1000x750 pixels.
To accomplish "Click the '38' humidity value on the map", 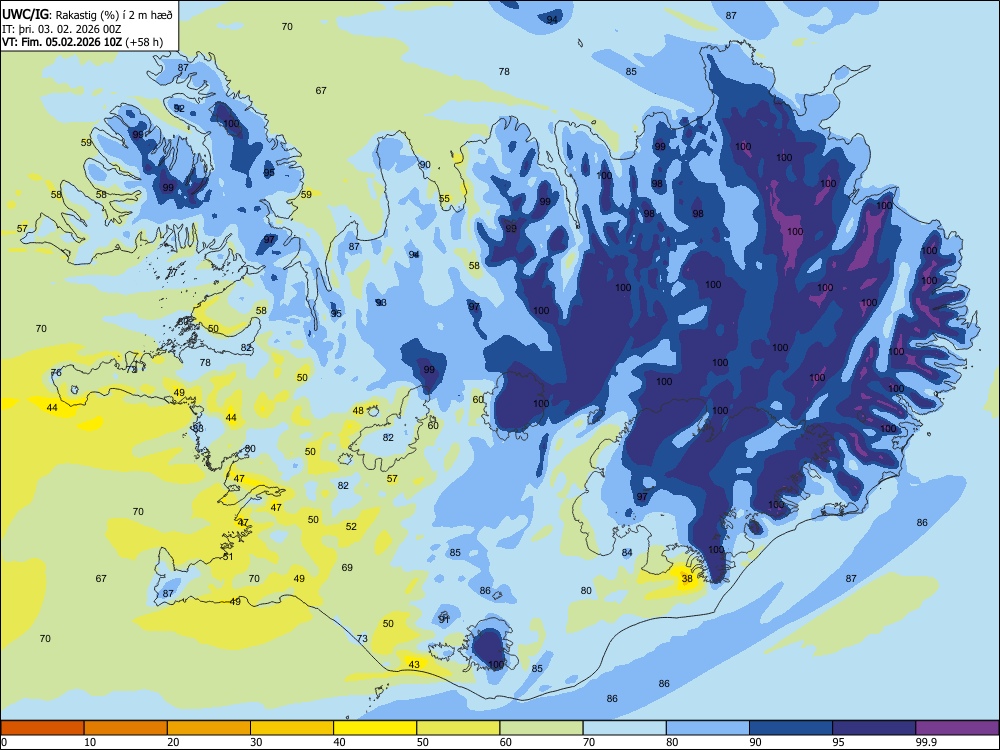I will pos(687,579).
